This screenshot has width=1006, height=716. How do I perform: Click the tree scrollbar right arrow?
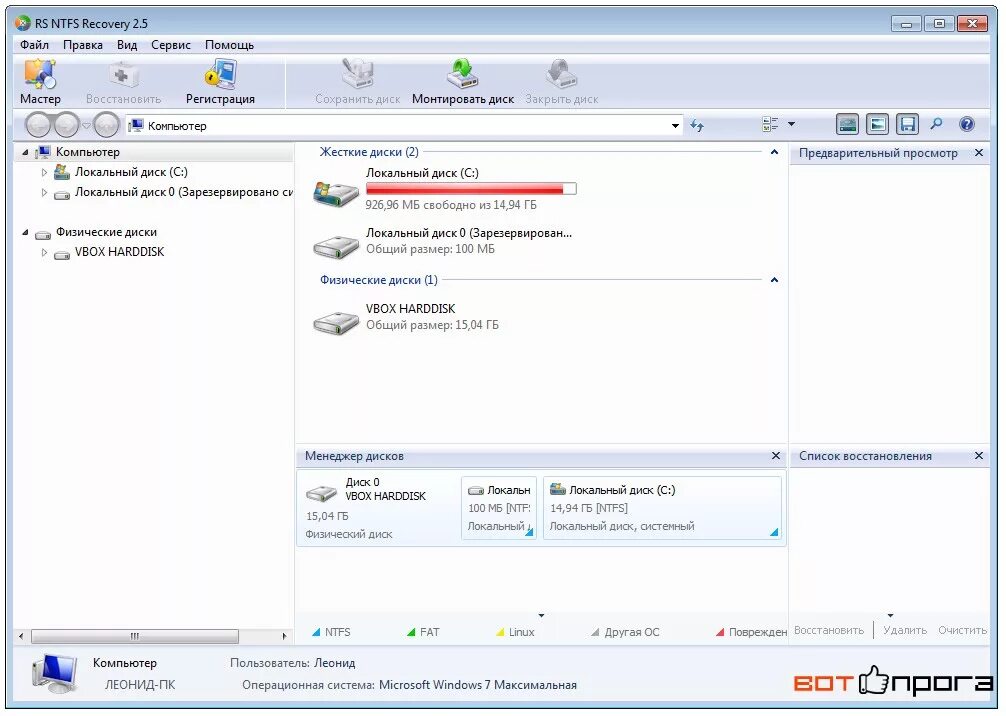click(284, 636)
